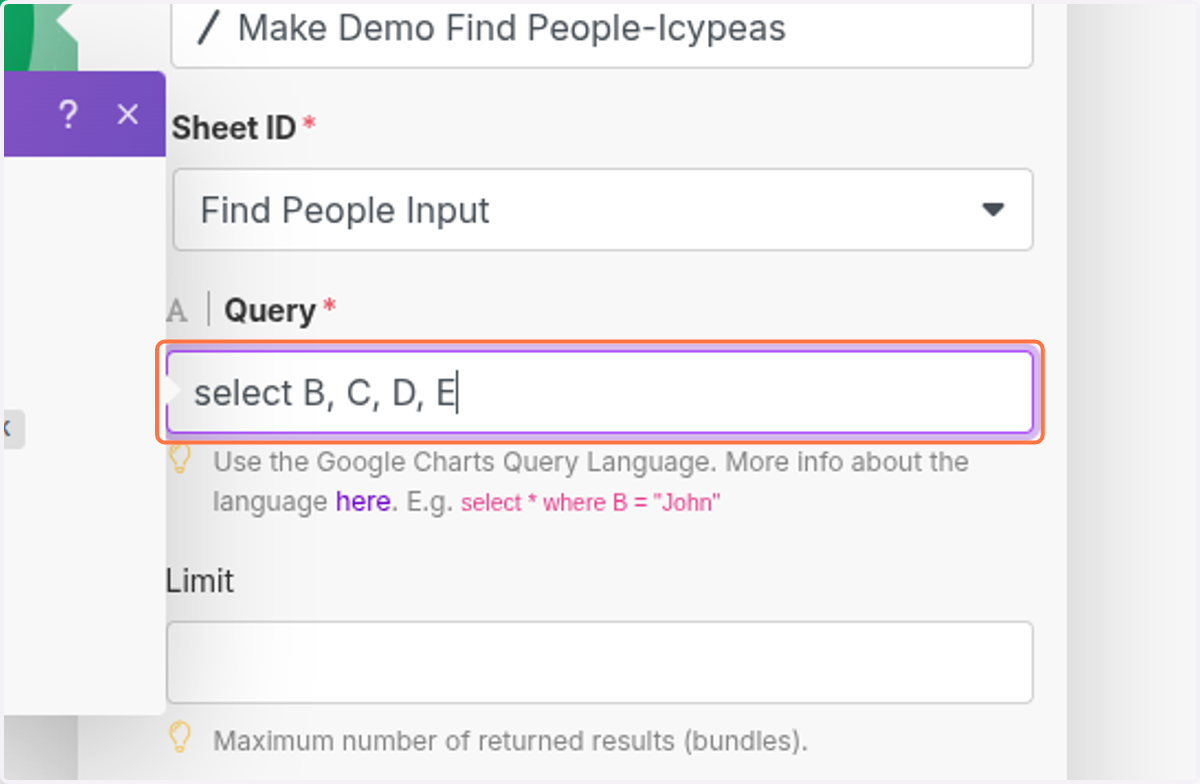The image size is (1200, 784).
Task: Click the Maximum number of returned results hint
Action: 510,741
